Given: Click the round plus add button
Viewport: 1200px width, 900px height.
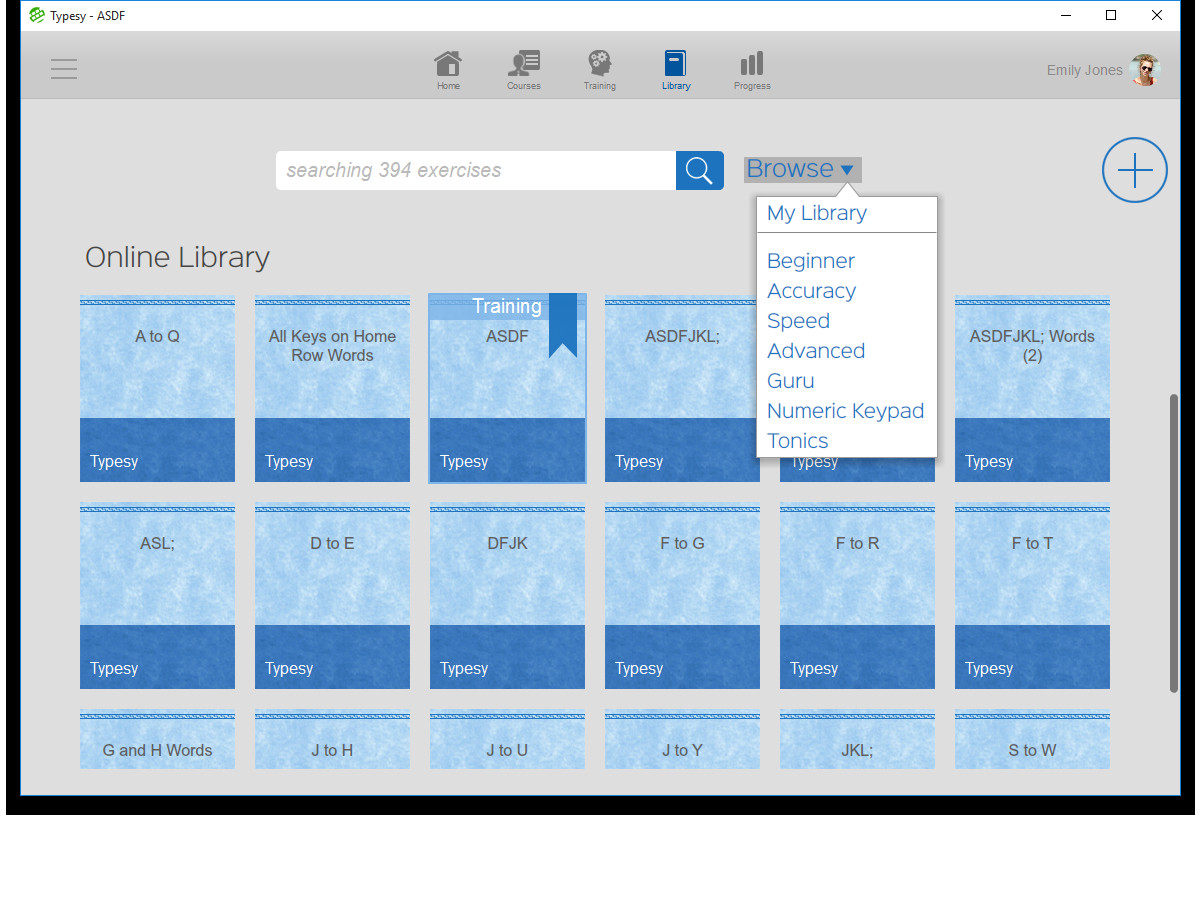Looking at the screenshot, I should [1135, 170].
